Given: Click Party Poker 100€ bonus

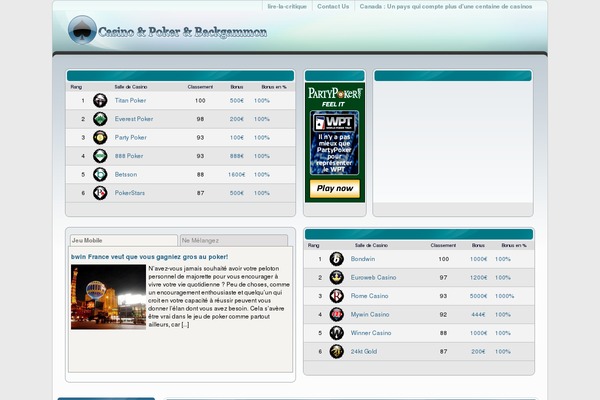Looking at the screenshot, I should coord(236,137).
